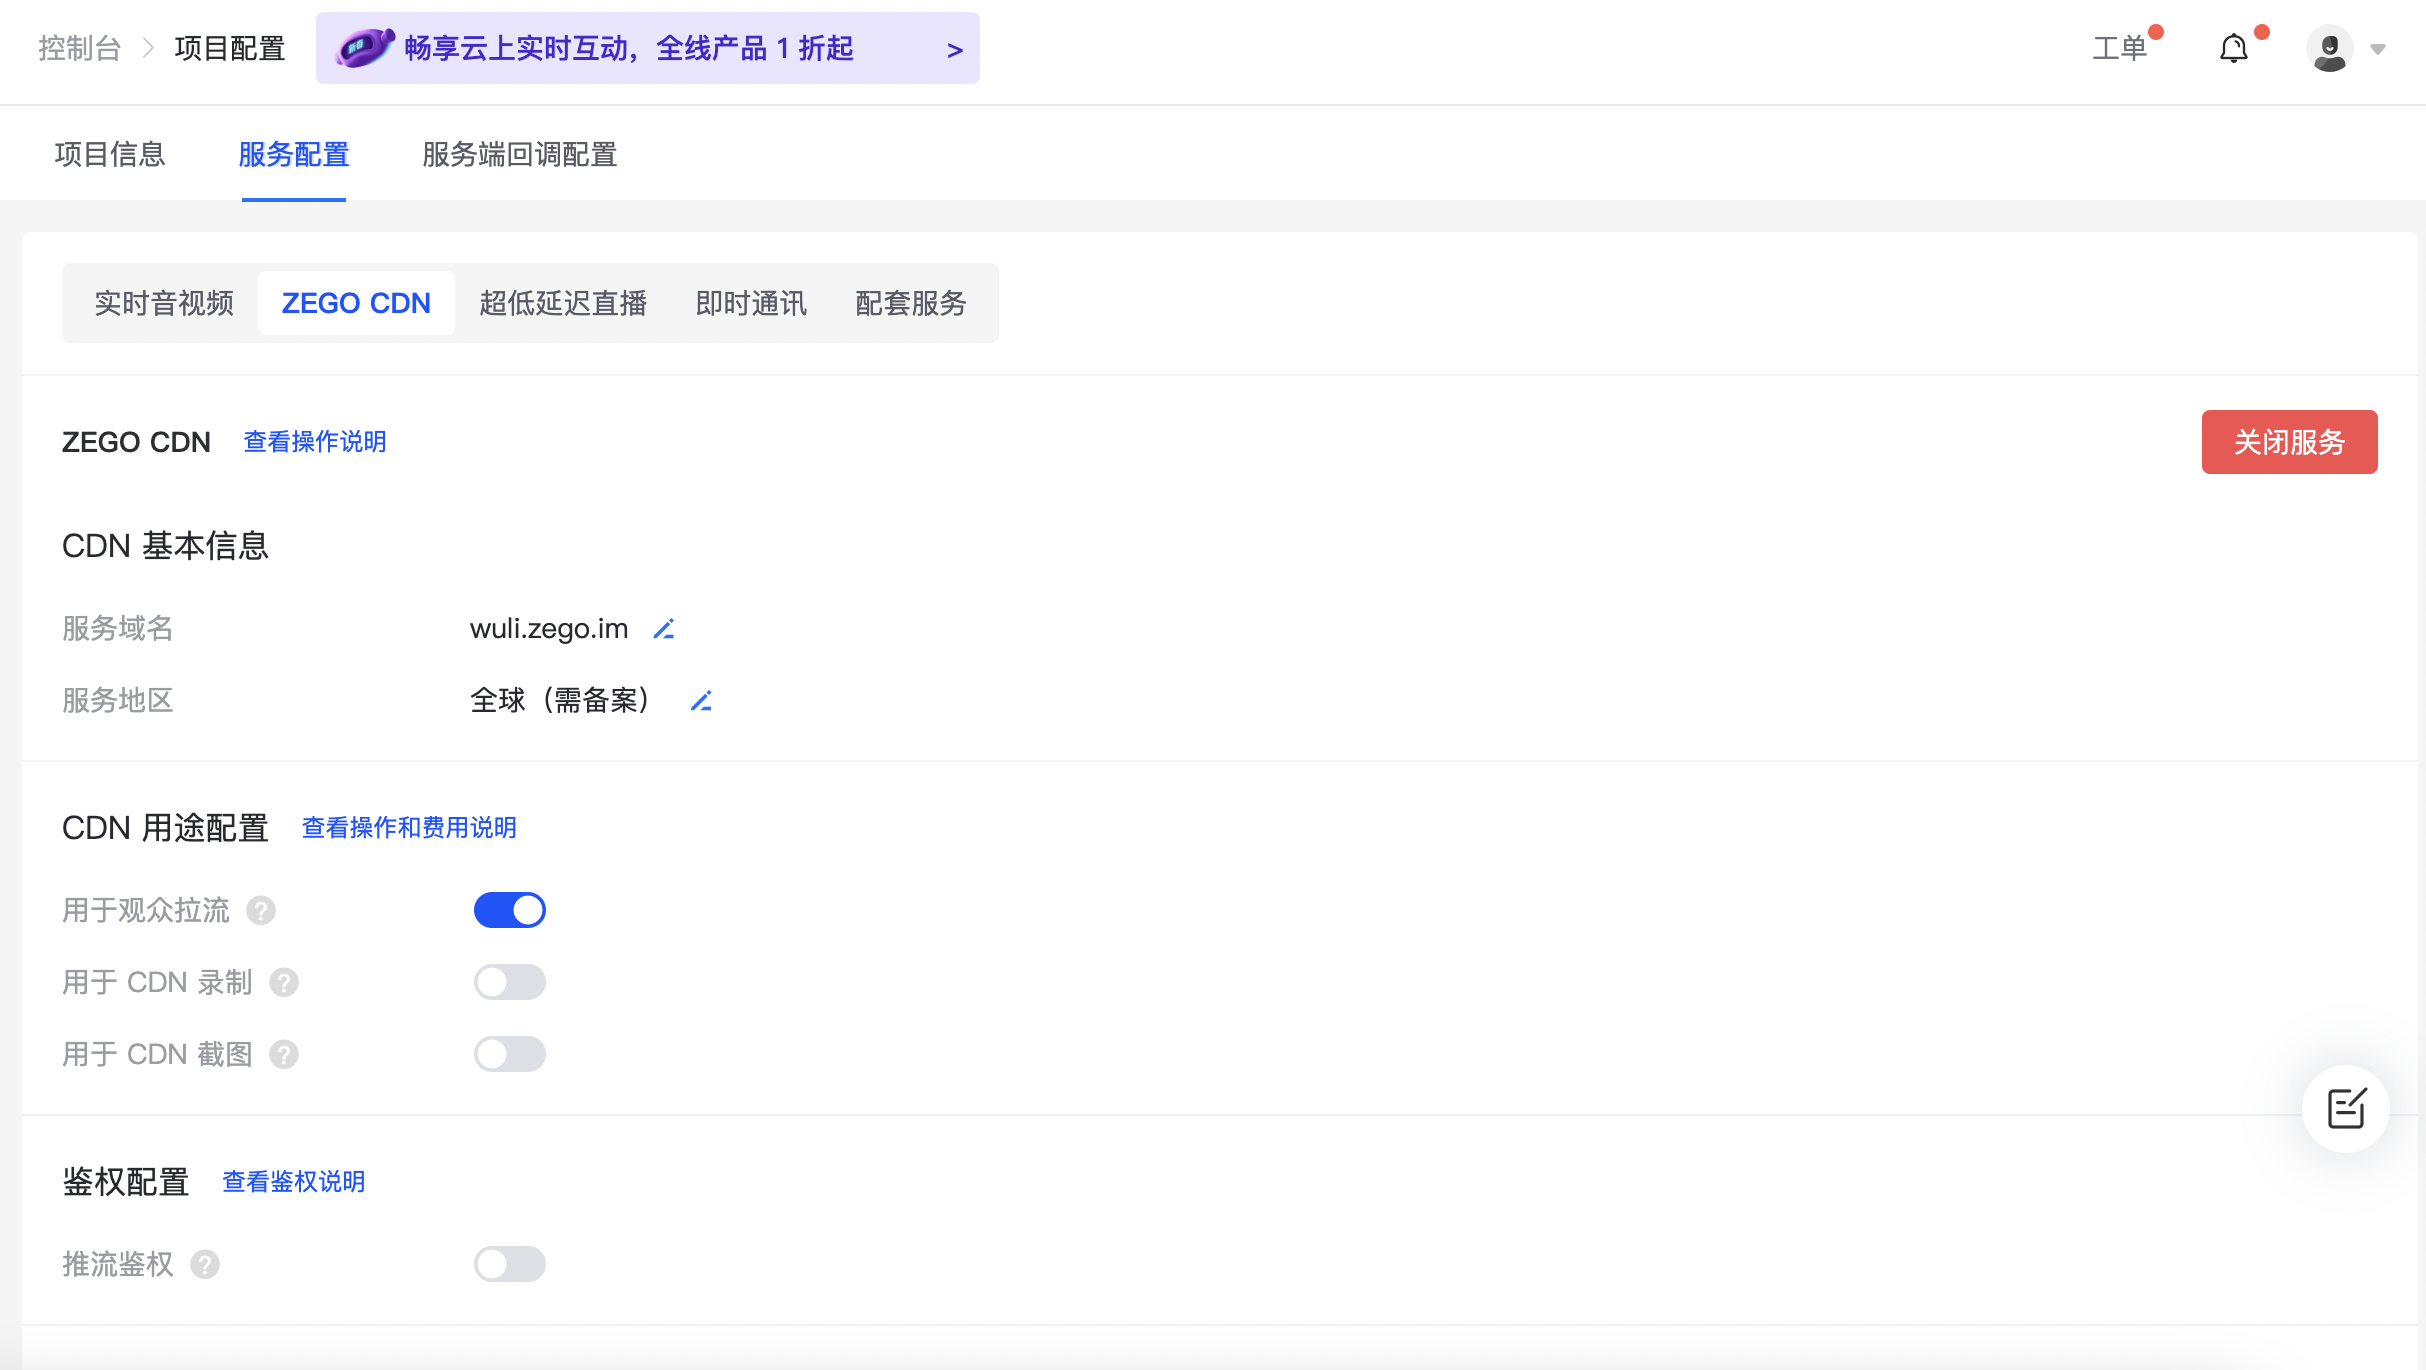
Task: Open the 超低延迟直播 service tab
Action: pyautogui.click(x=563, y=303)
